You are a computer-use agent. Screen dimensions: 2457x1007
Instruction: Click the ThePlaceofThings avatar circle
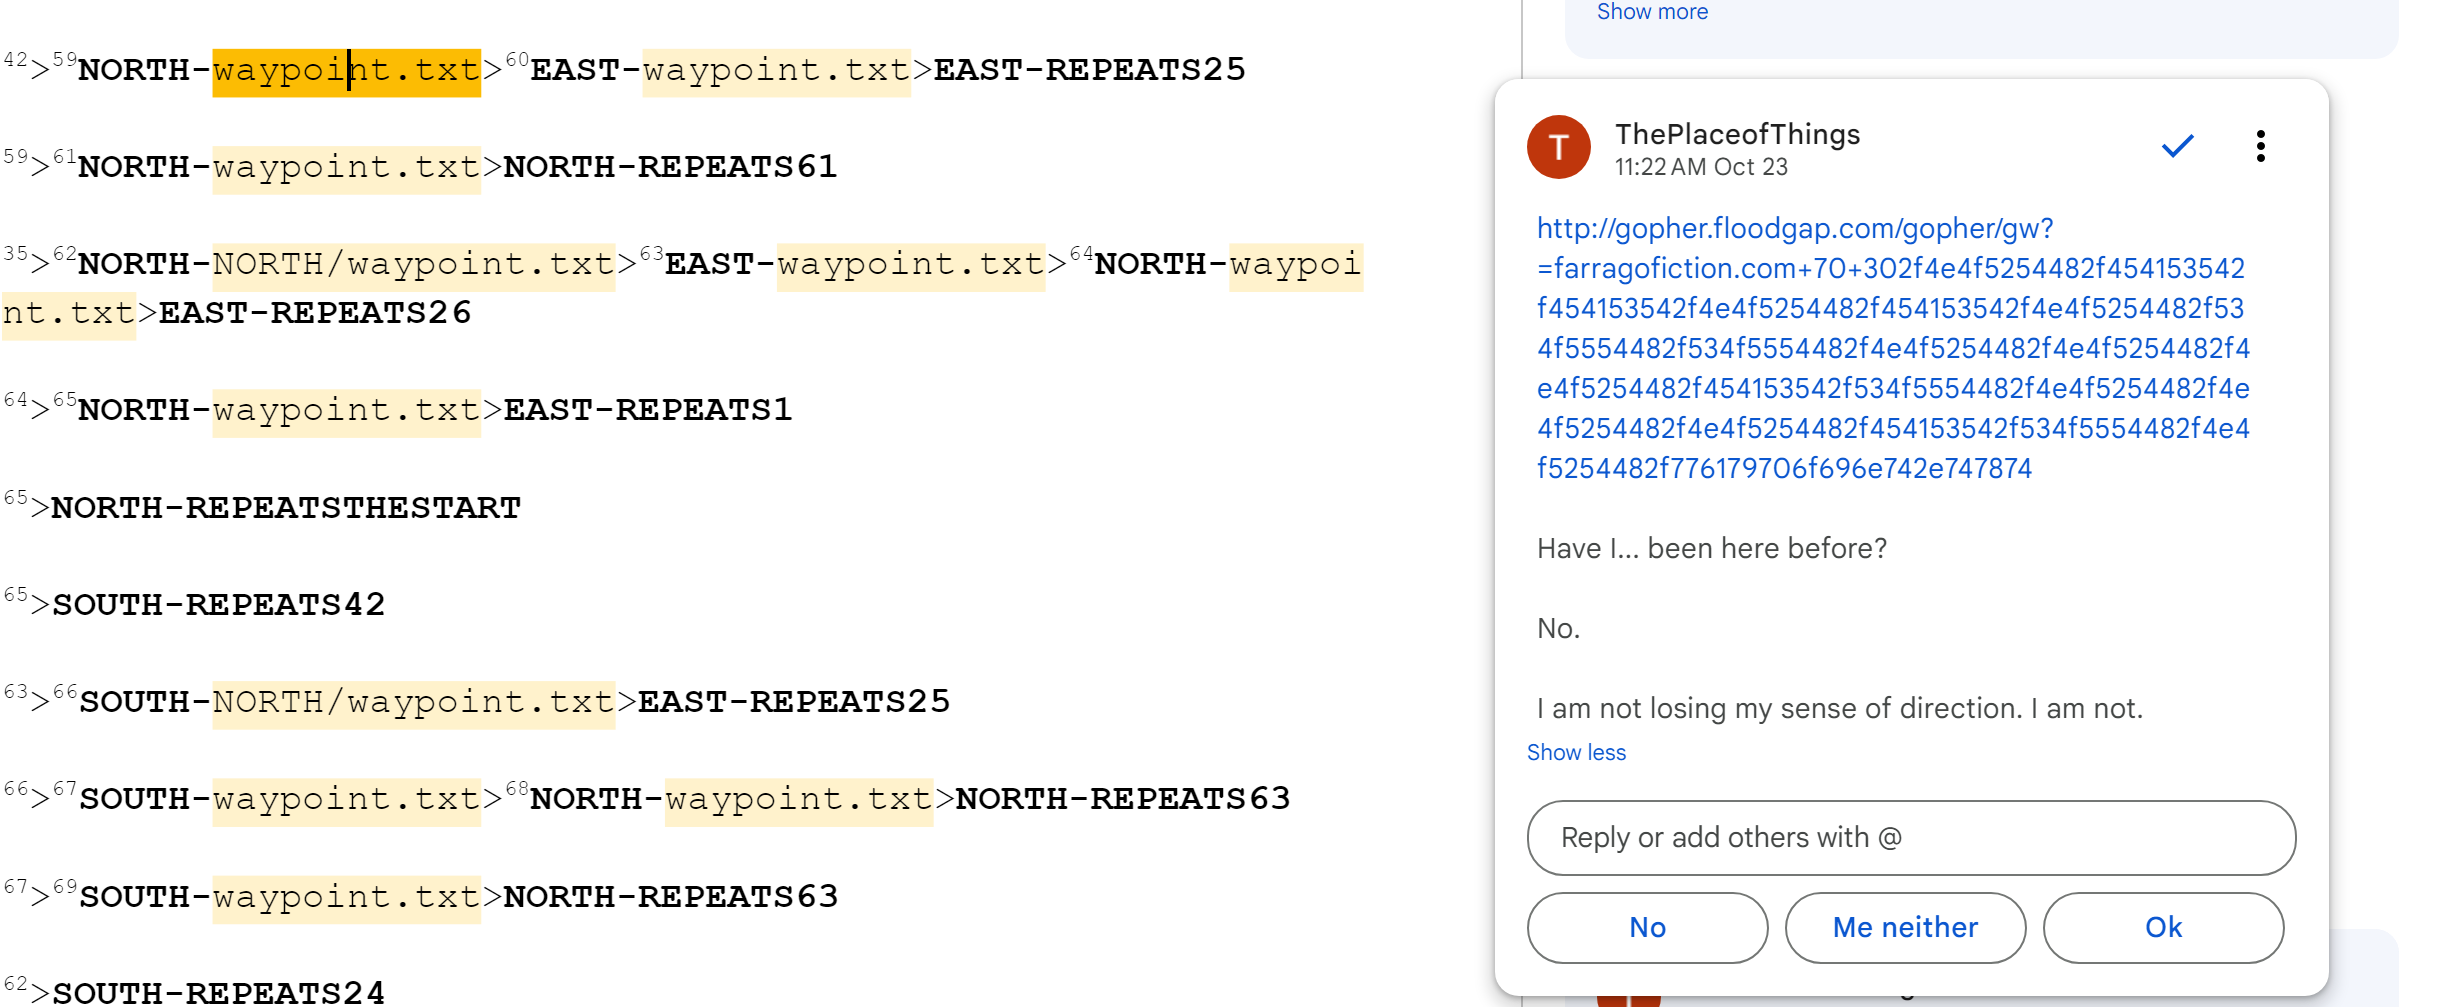[x=1558, y=147]
